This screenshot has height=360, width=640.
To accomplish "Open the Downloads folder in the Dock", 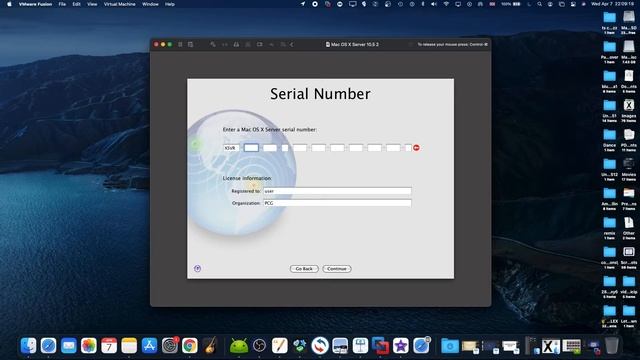I will pos(450,346).
